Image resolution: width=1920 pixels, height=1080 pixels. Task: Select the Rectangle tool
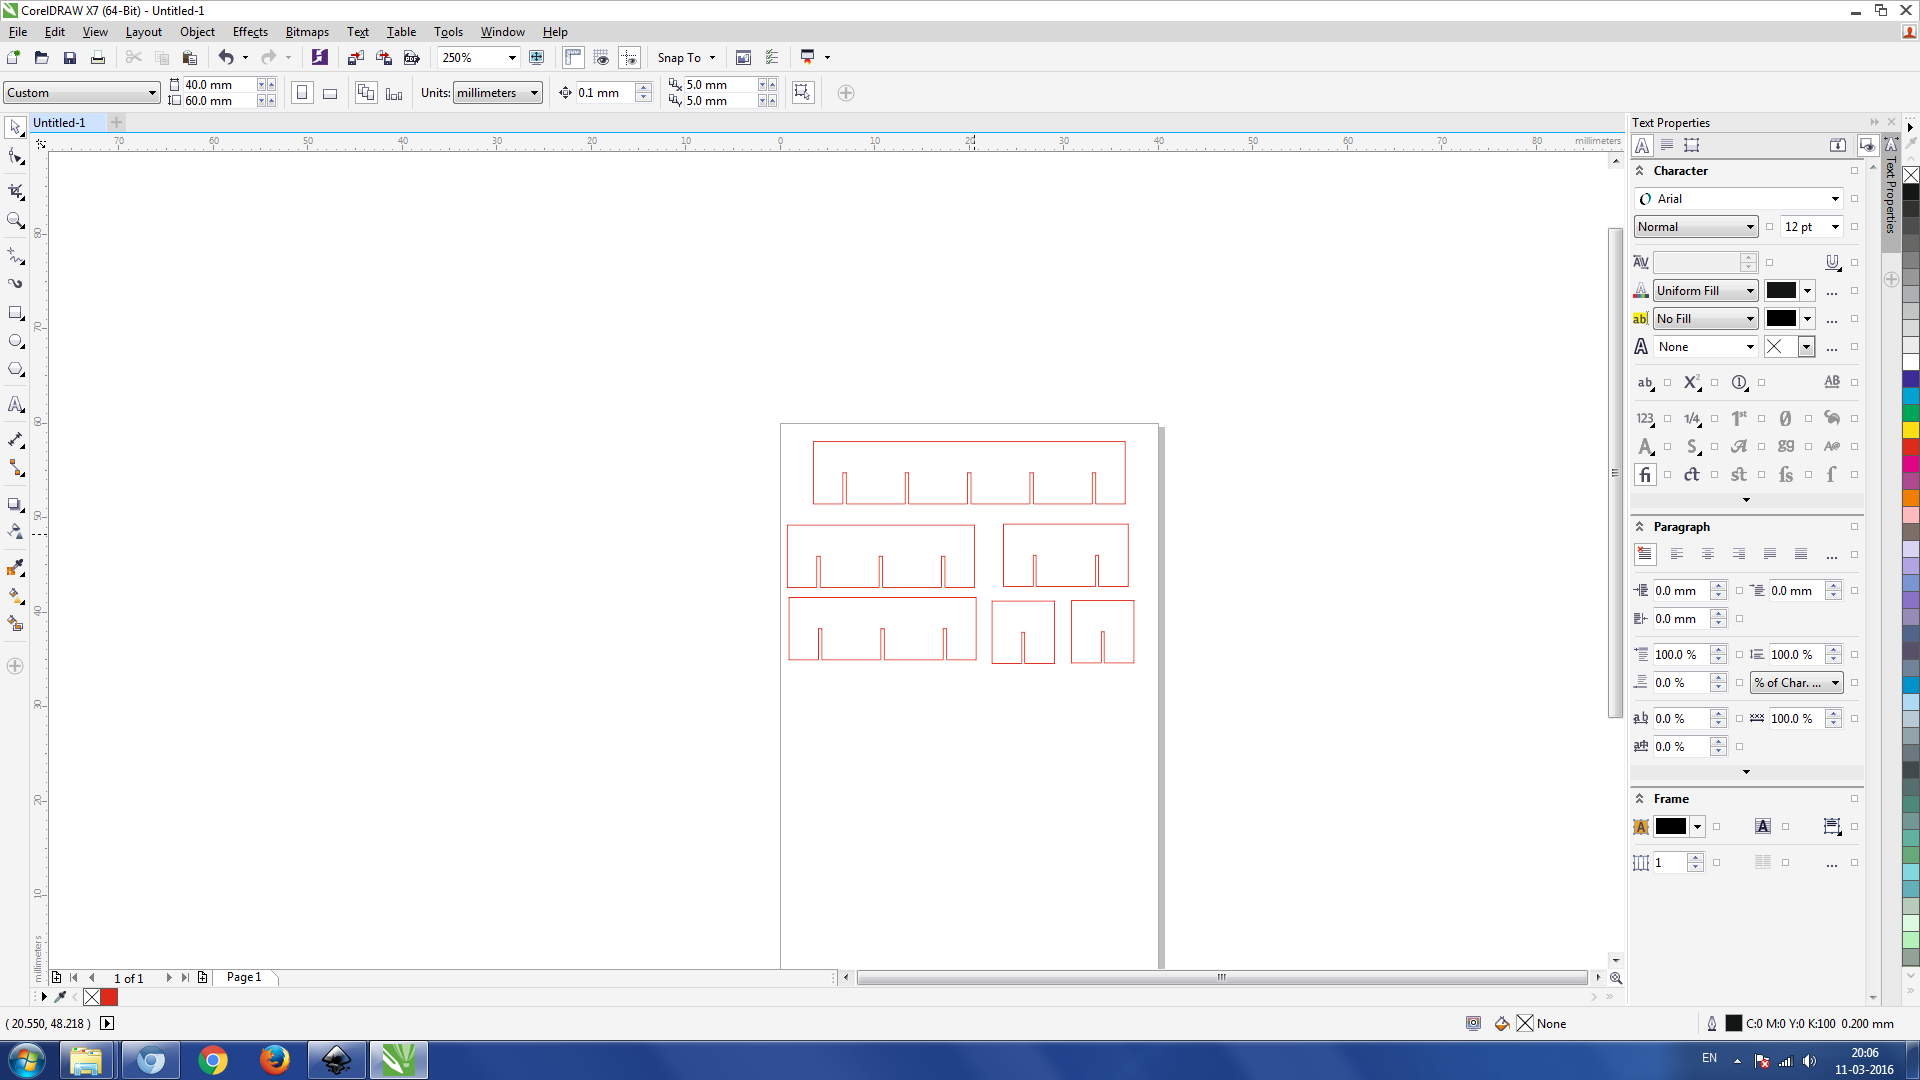pos(15,313)
